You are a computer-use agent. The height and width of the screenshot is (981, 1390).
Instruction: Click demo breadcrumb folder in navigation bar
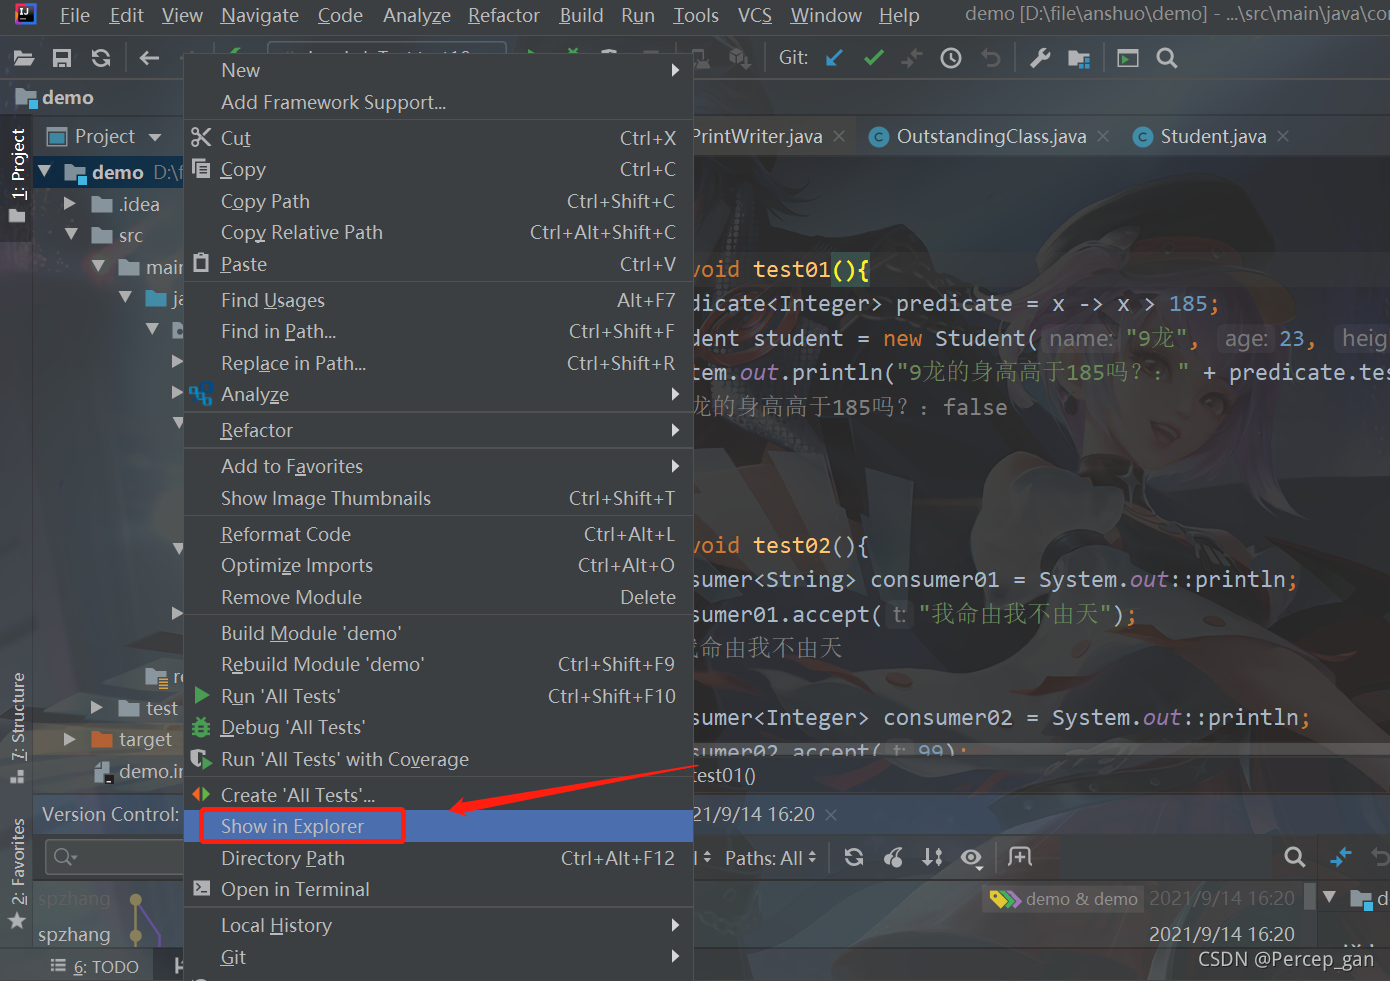(55, 97)
